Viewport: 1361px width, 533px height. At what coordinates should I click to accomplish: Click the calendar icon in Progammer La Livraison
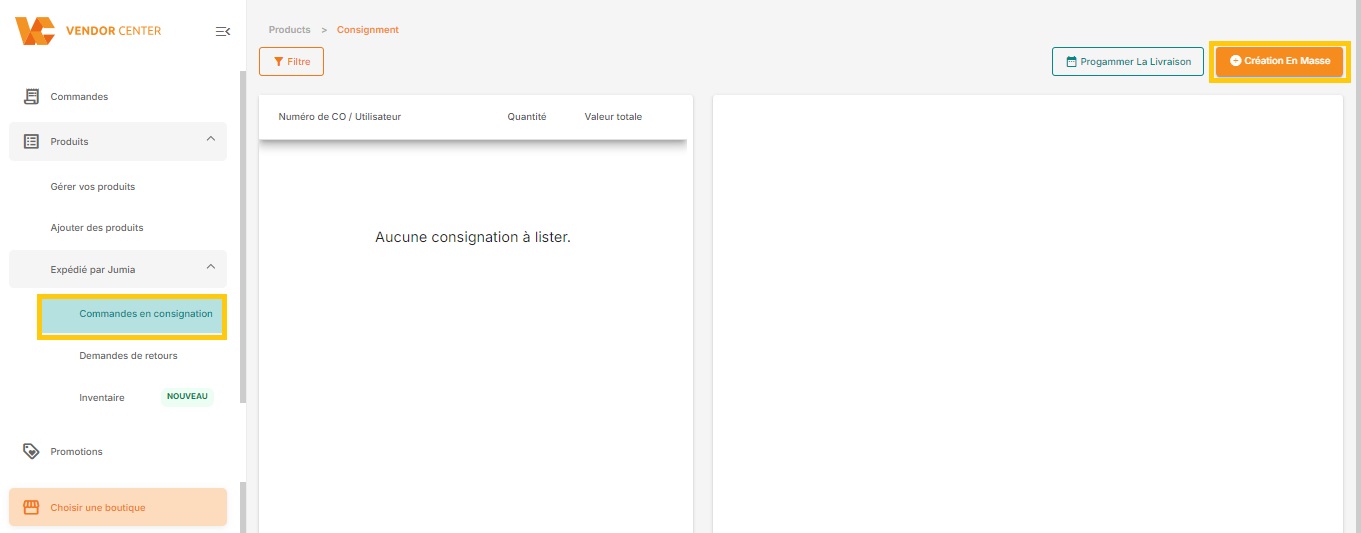pyautogui.click(x=1071, y=62)
